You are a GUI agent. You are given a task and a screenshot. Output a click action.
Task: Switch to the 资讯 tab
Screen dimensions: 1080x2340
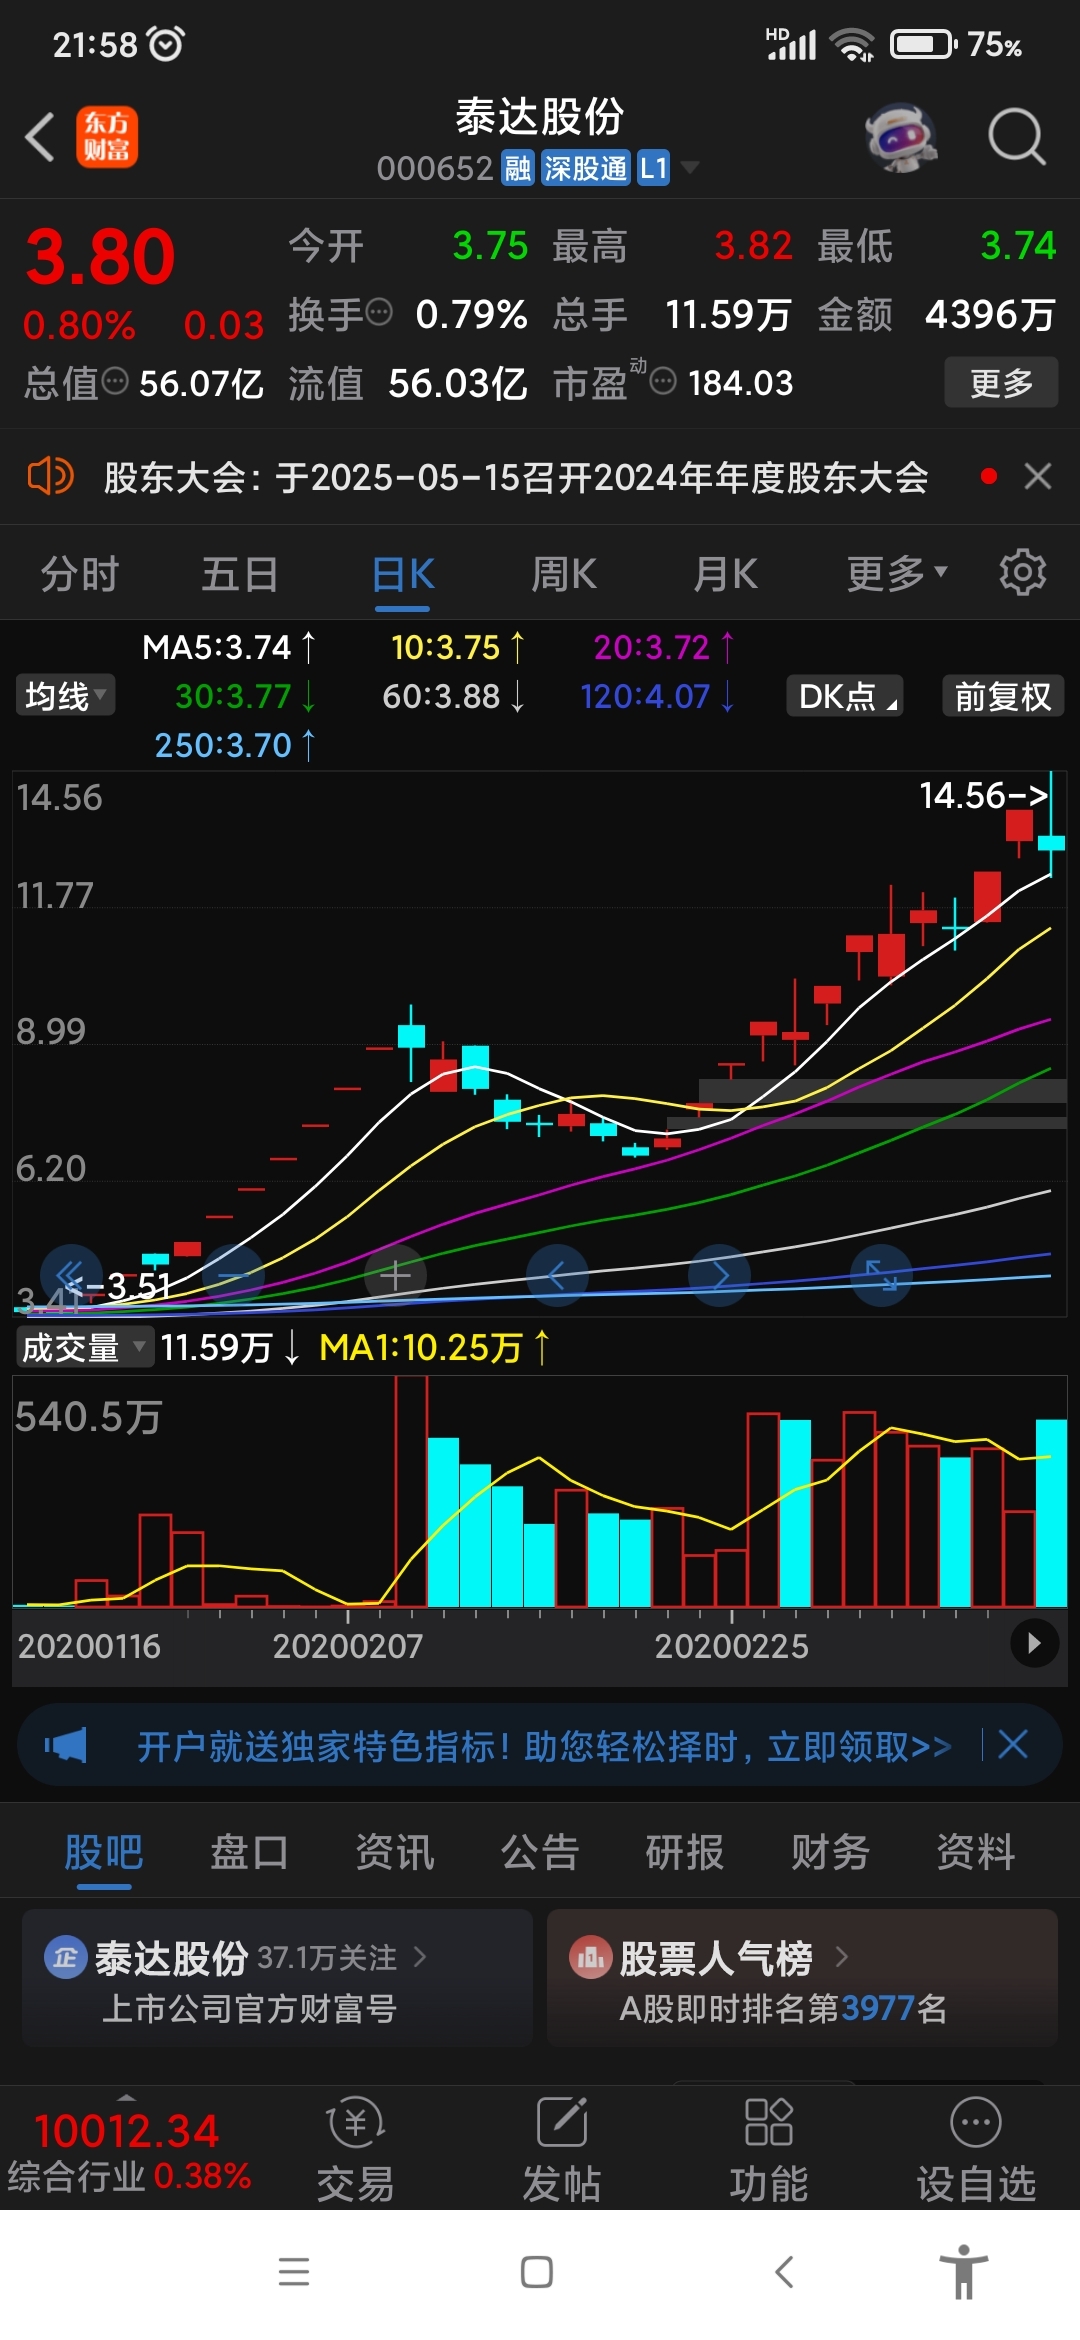click(395, 1852)
